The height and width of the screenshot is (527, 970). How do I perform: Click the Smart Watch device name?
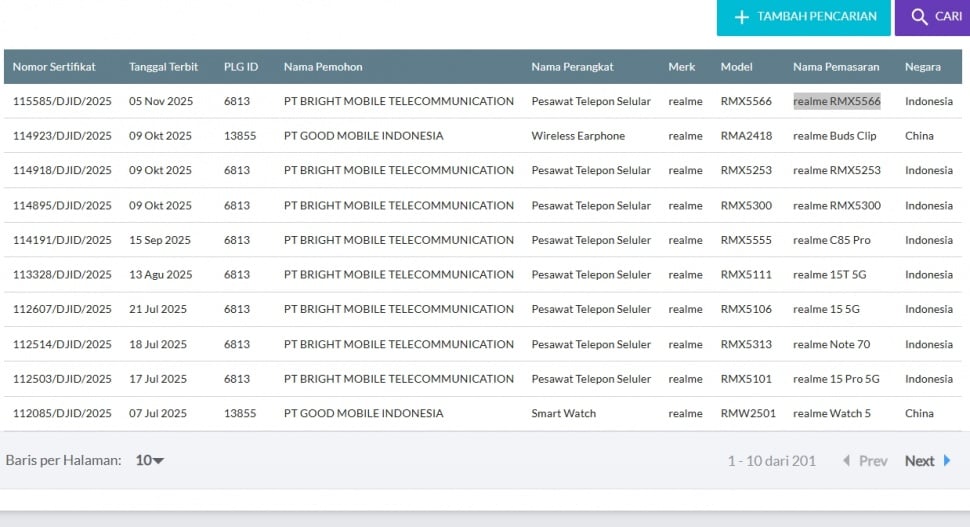(x=564, y=413)
